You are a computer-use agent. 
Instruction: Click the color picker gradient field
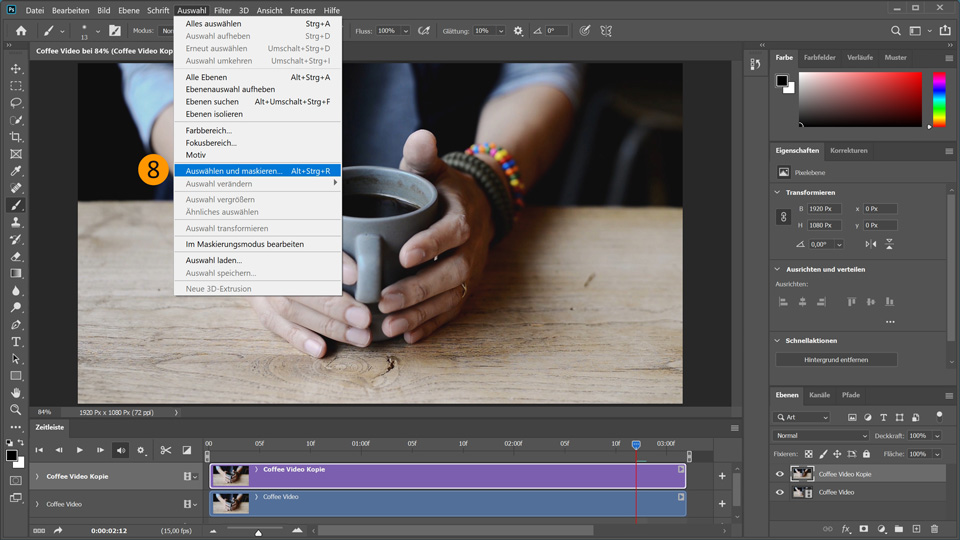pos(859,100)
